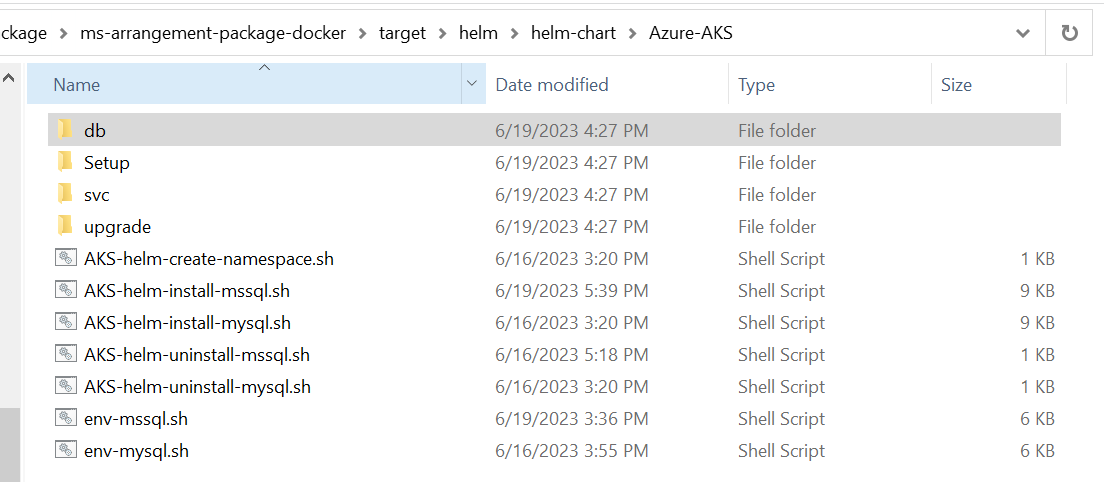The image size is (1104, 482).
Task: Click the db folder icon
Action: point(65,130)
